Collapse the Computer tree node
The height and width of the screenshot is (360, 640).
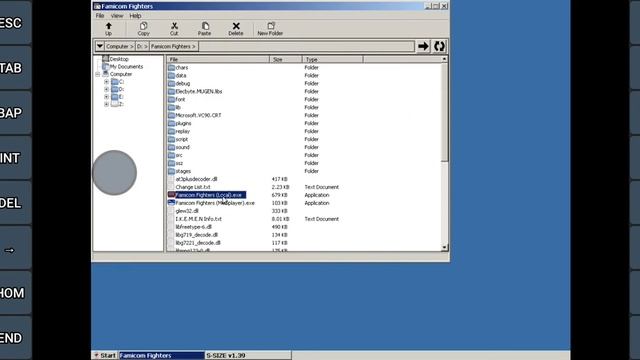pyautogui.click(x=98, y=74)
